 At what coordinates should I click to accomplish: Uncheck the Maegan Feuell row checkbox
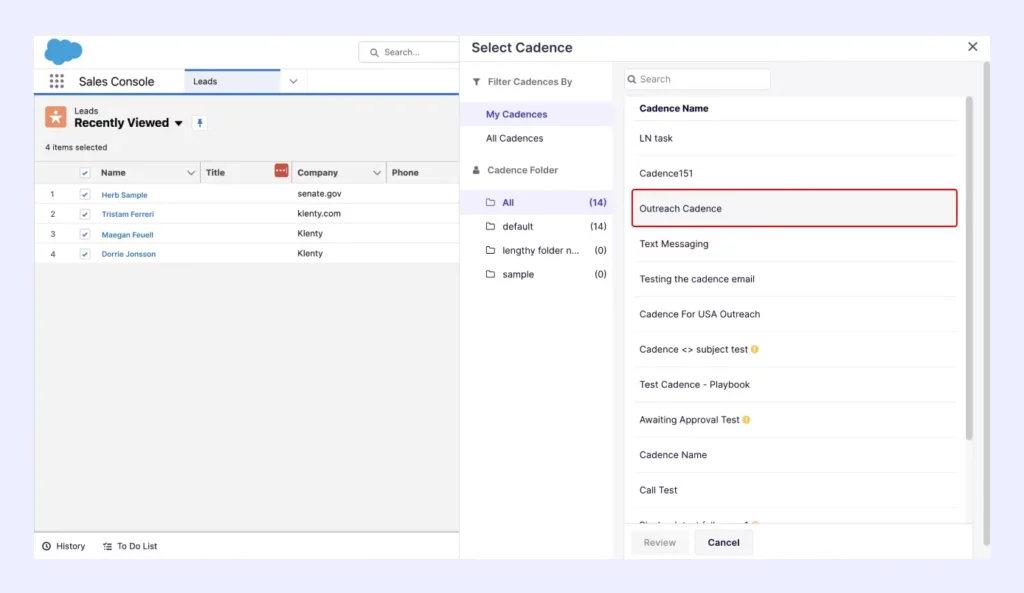(x=84, y=234)
